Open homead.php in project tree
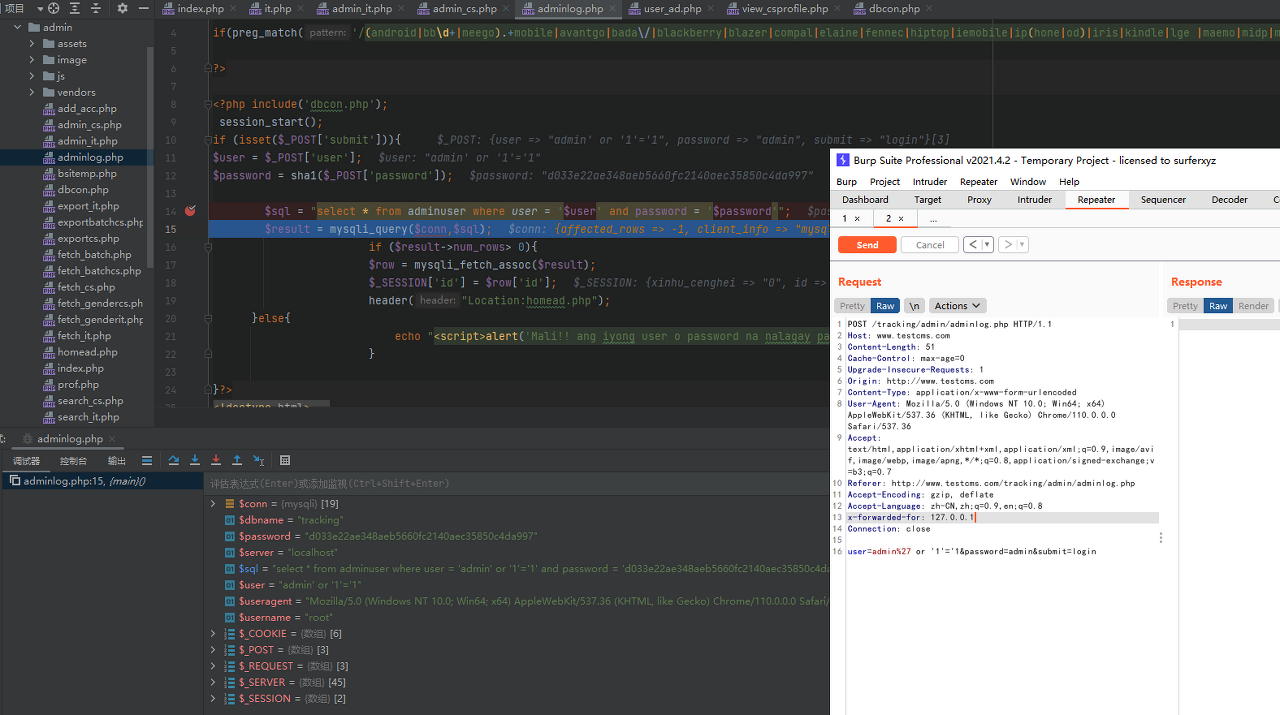The image size is (1280, 715). [x=87, y=352]
